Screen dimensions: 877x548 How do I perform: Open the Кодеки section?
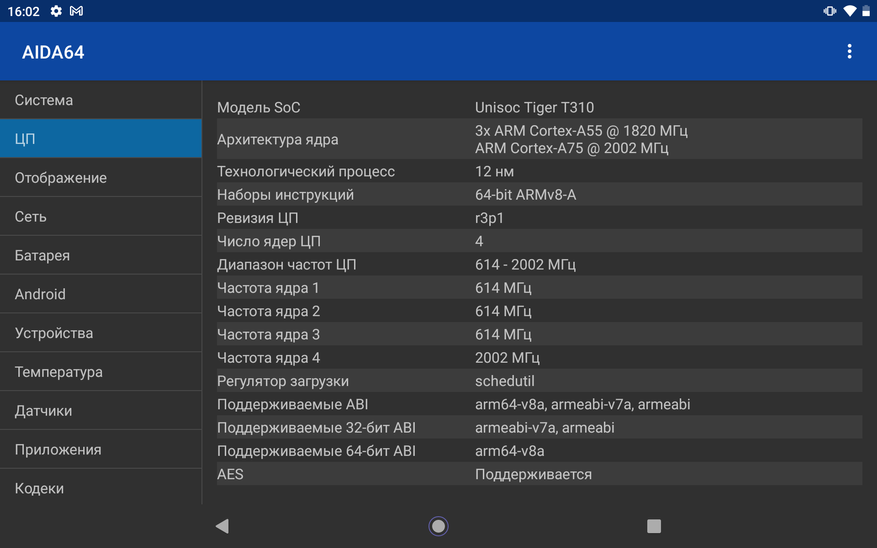coord(100,489)
